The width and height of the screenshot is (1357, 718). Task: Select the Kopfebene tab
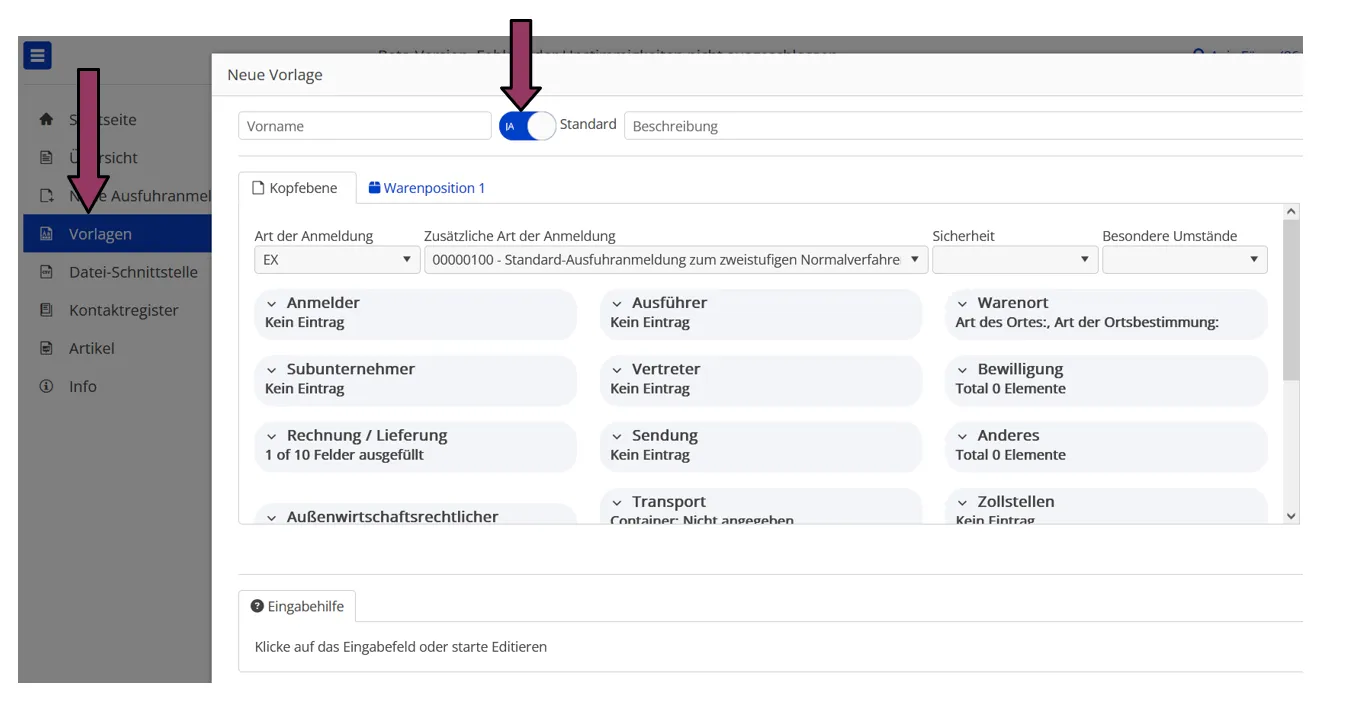[295, 188]
